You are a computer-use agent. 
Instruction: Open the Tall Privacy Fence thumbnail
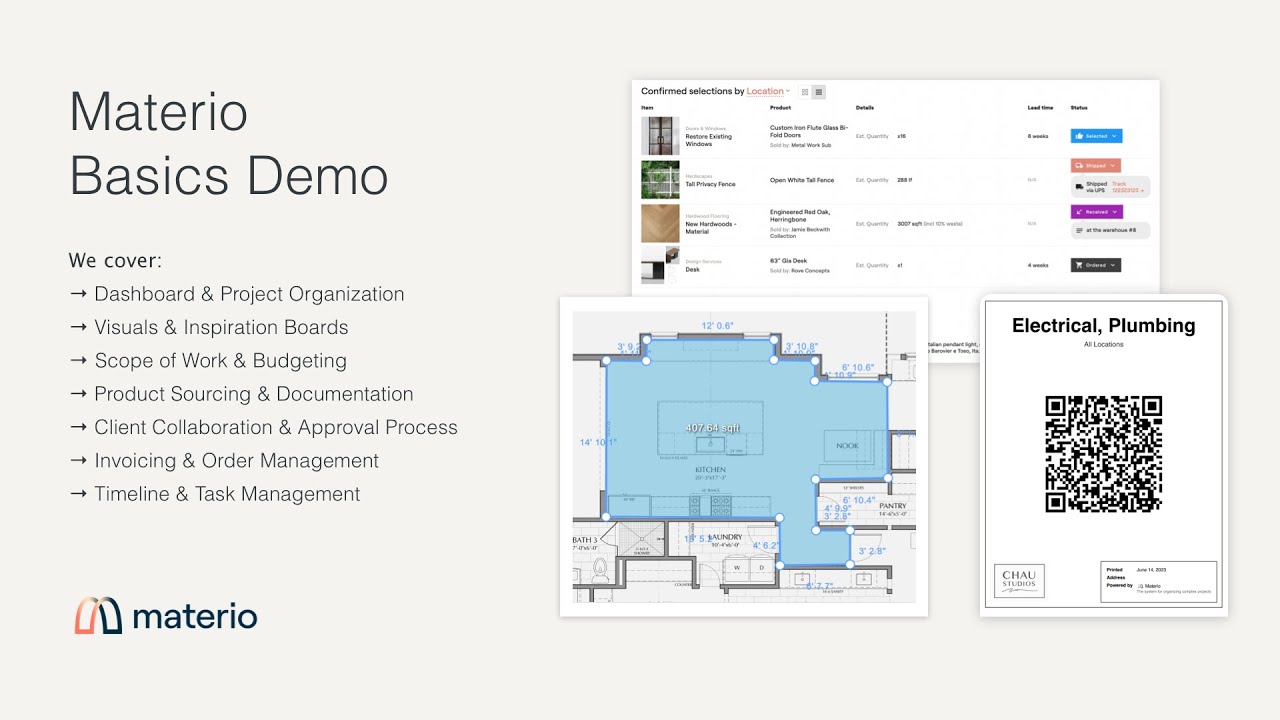660,180
